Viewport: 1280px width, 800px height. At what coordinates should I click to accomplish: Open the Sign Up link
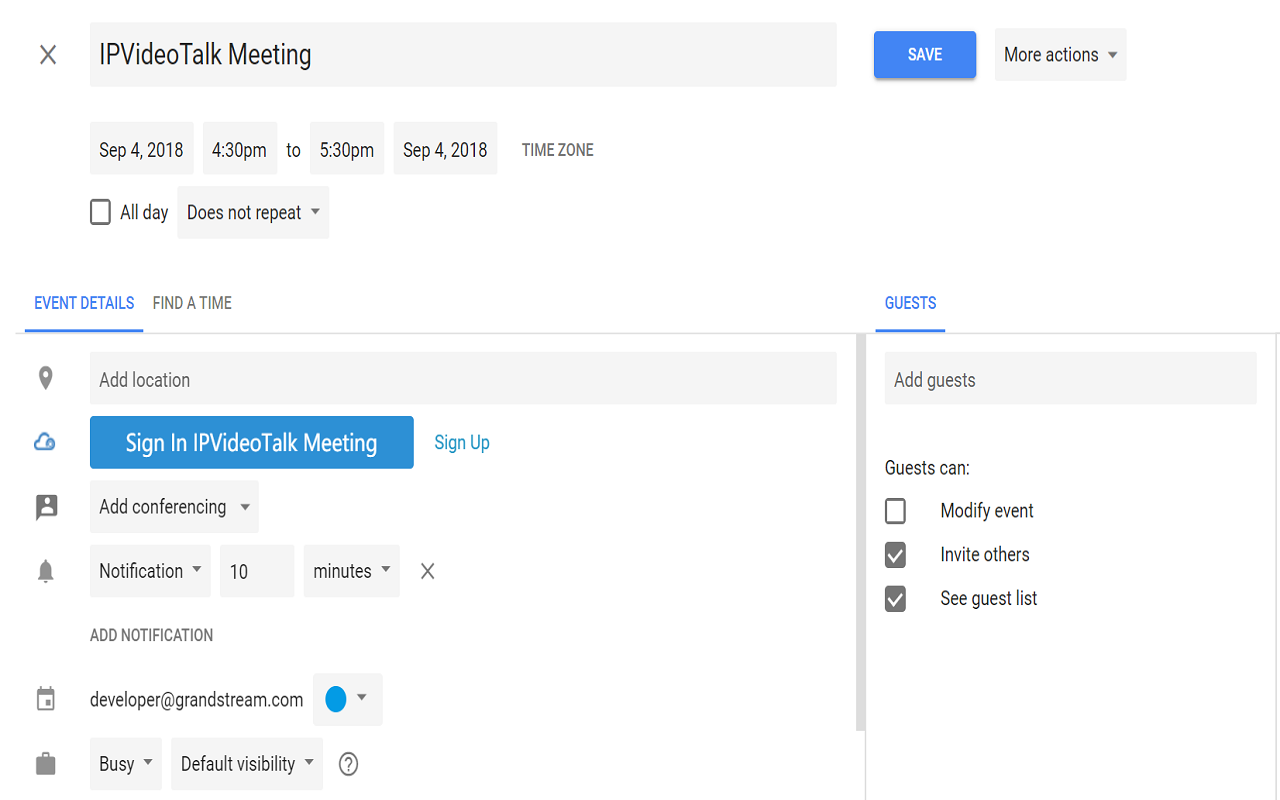(x=461, y=442)
